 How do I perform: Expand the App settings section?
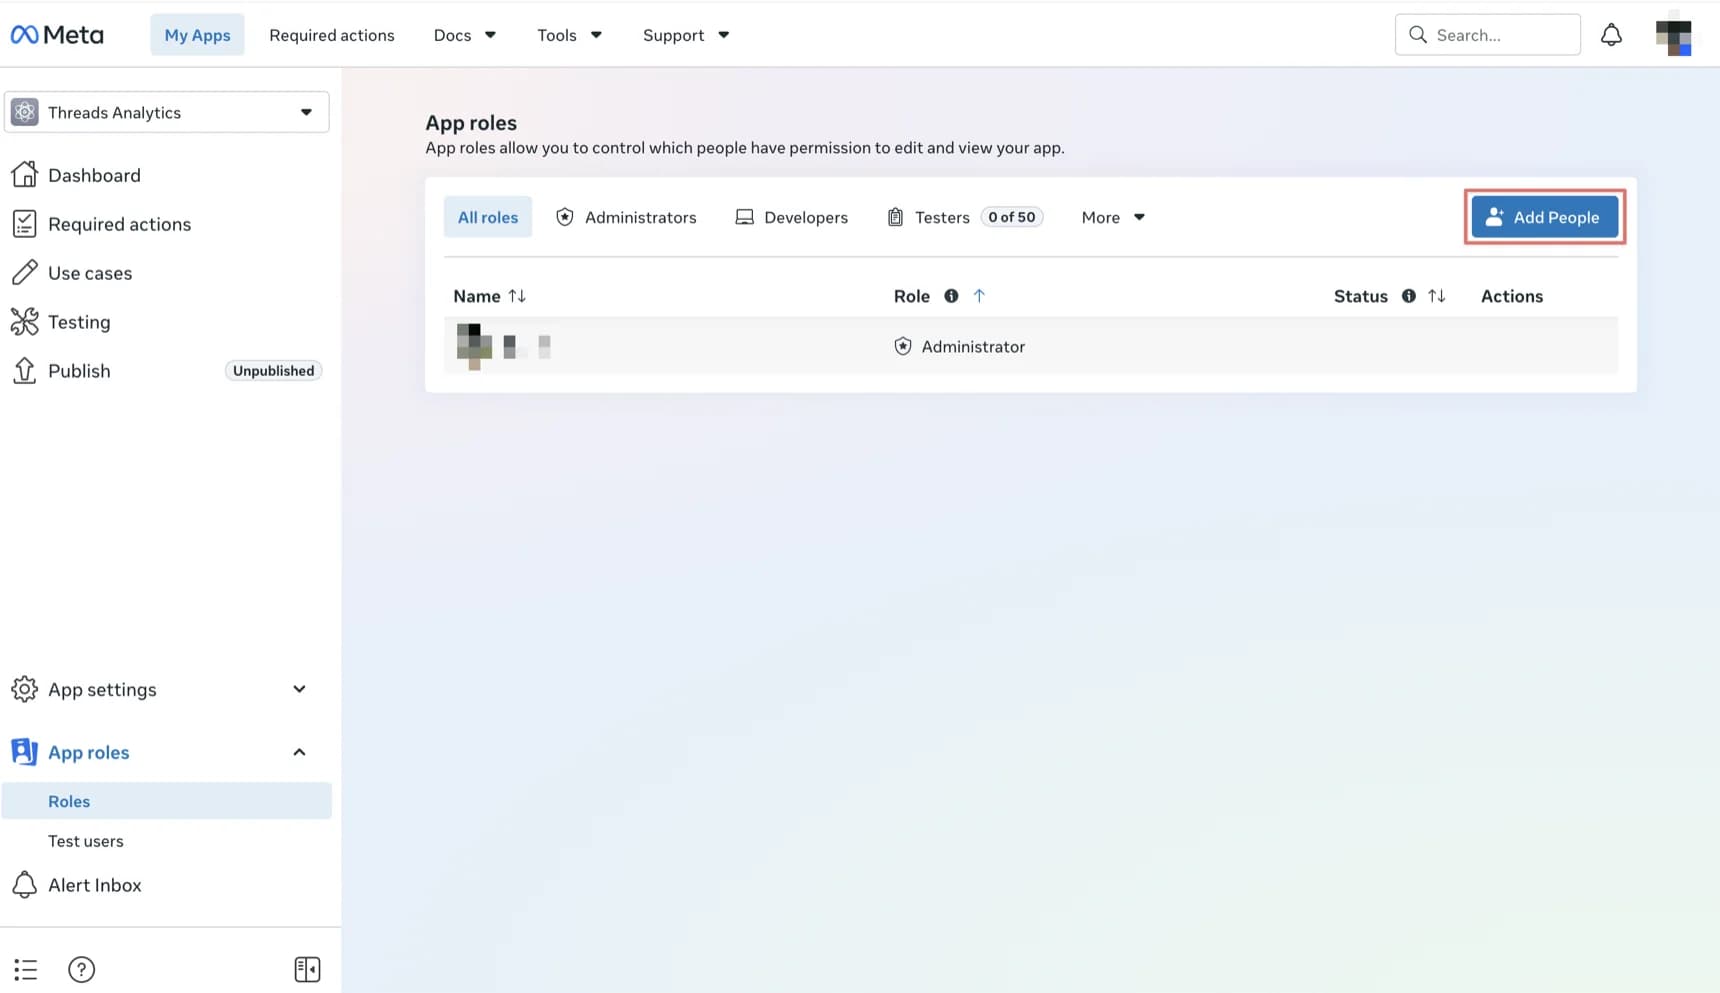299,689
